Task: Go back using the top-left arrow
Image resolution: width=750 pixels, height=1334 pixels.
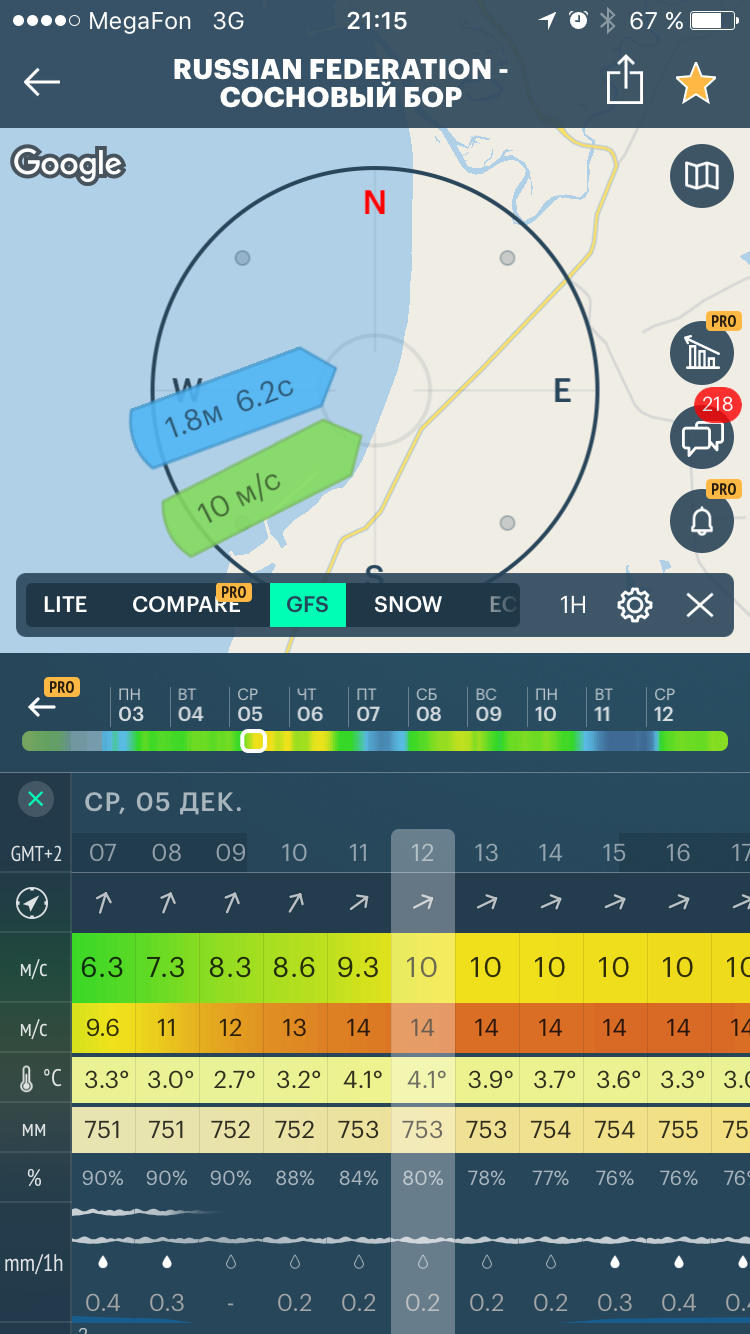Action: (x=42, y=82)
